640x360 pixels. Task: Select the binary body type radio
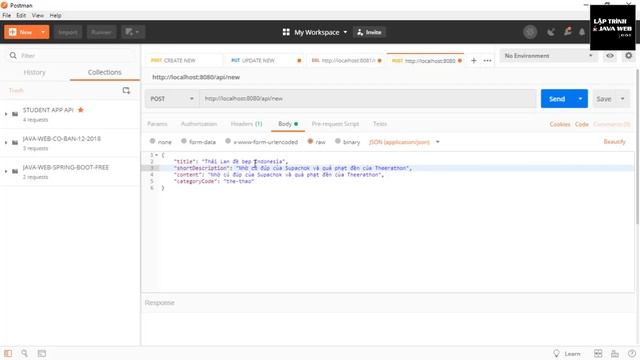[x=338, y=141]
